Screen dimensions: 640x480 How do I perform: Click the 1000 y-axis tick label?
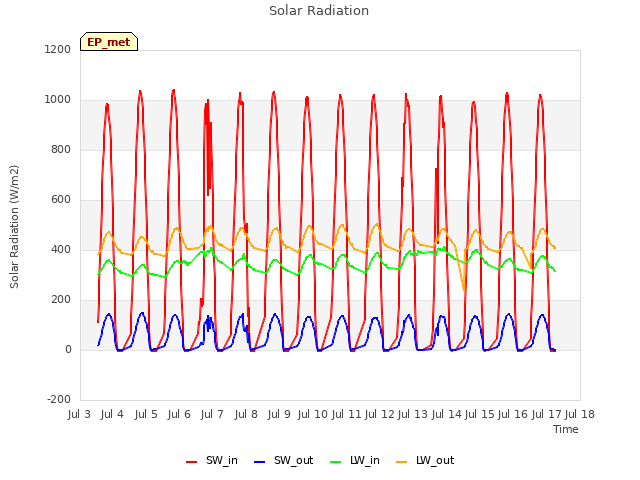[x=58, y=100]
